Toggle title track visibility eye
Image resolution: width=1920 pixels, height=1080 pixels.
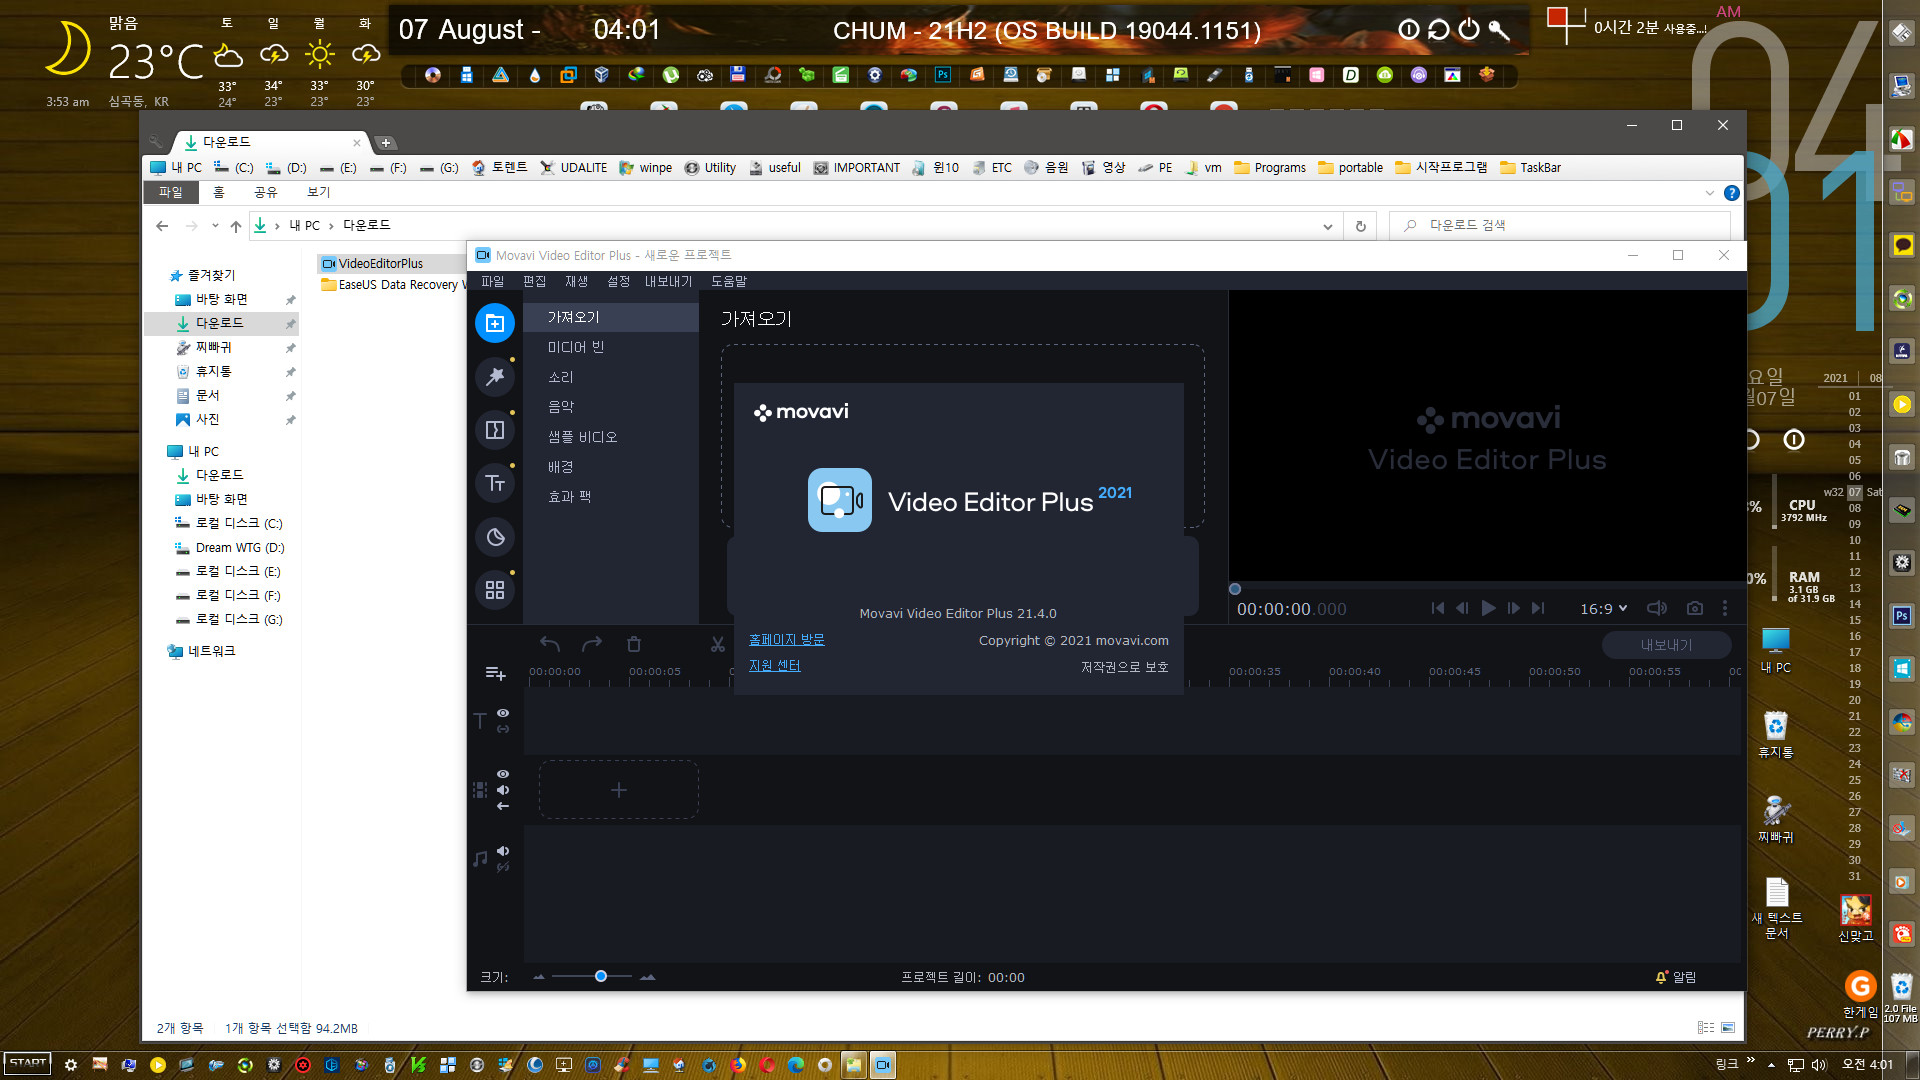tap(503, 713)
